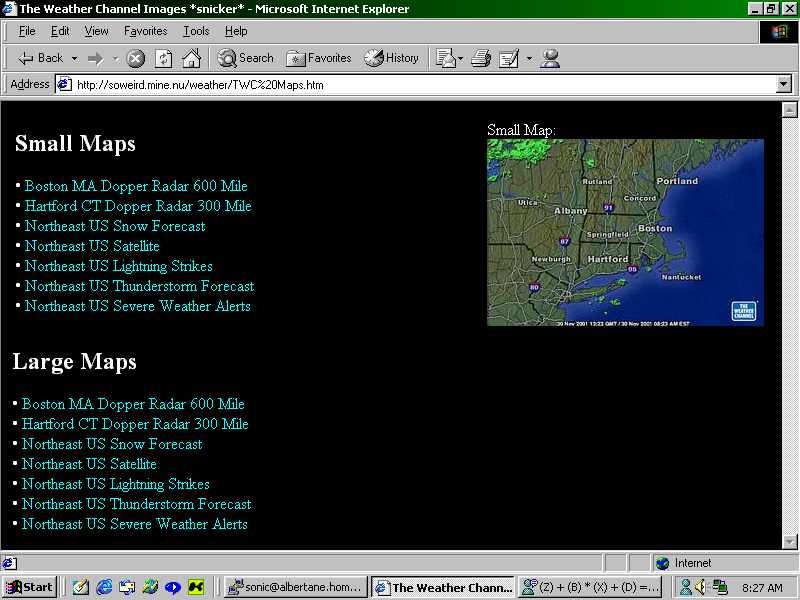This screenshot has width=800, height=600.
Task: Open the Search pane from the toolbar
Action: pos(246,58)
